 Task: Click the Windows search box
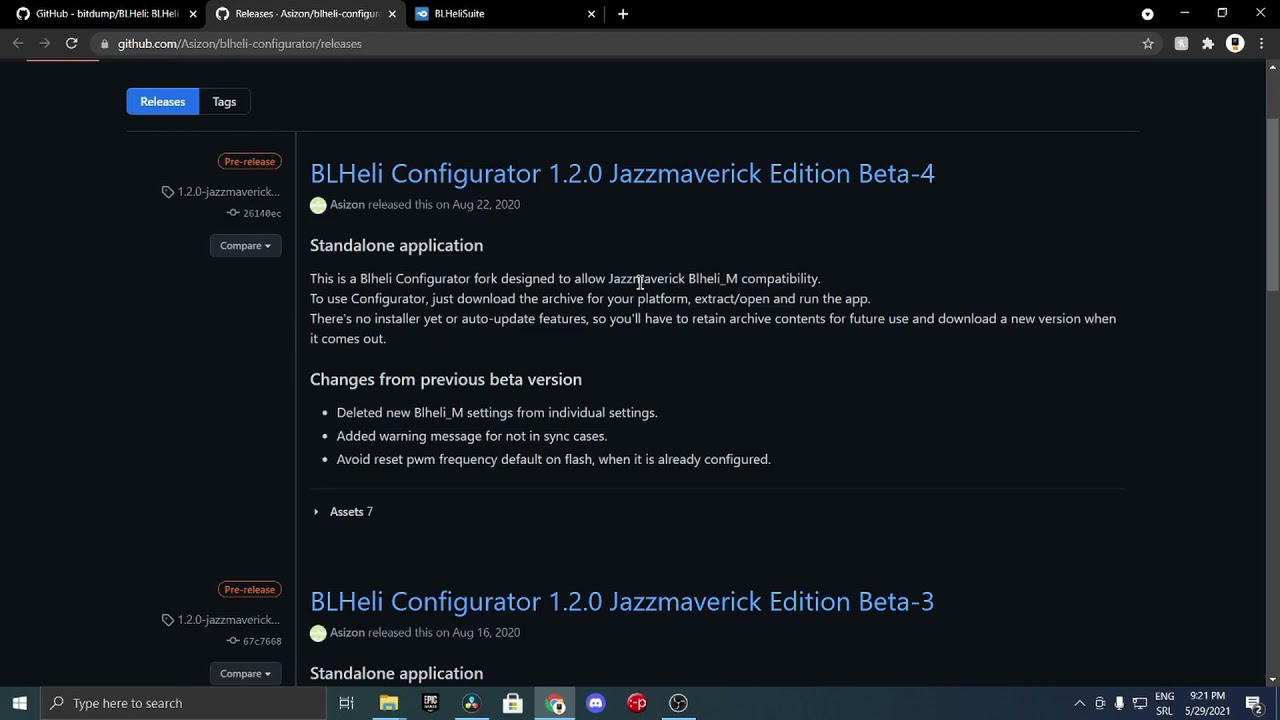click(183, 703)
